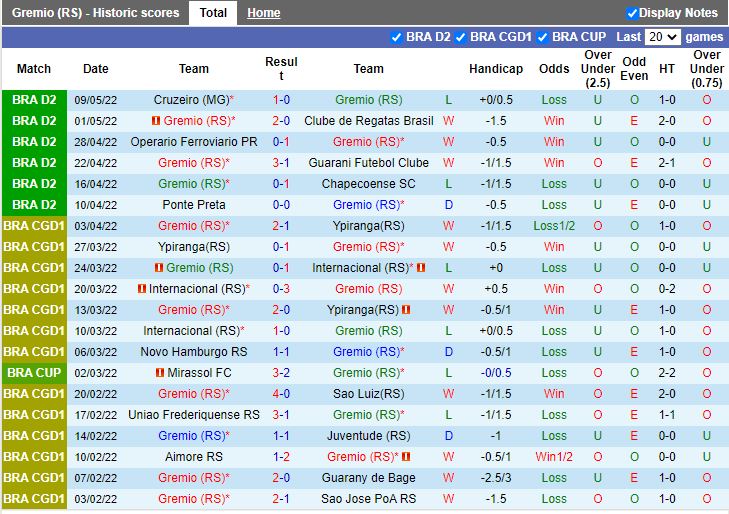The width and height of the screenshot is (729, 514).
Task: Open Ponte Preta team link
Action: (194, 204)
